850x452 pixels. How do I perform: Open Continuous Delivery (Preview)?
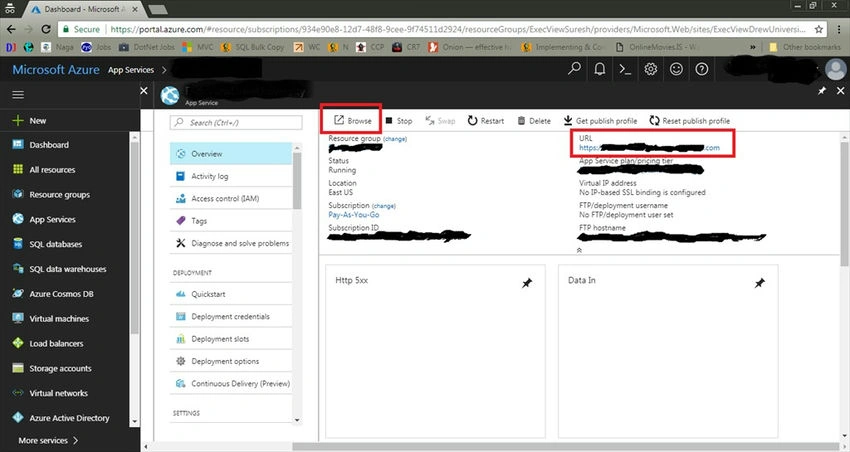click(231, 383)
